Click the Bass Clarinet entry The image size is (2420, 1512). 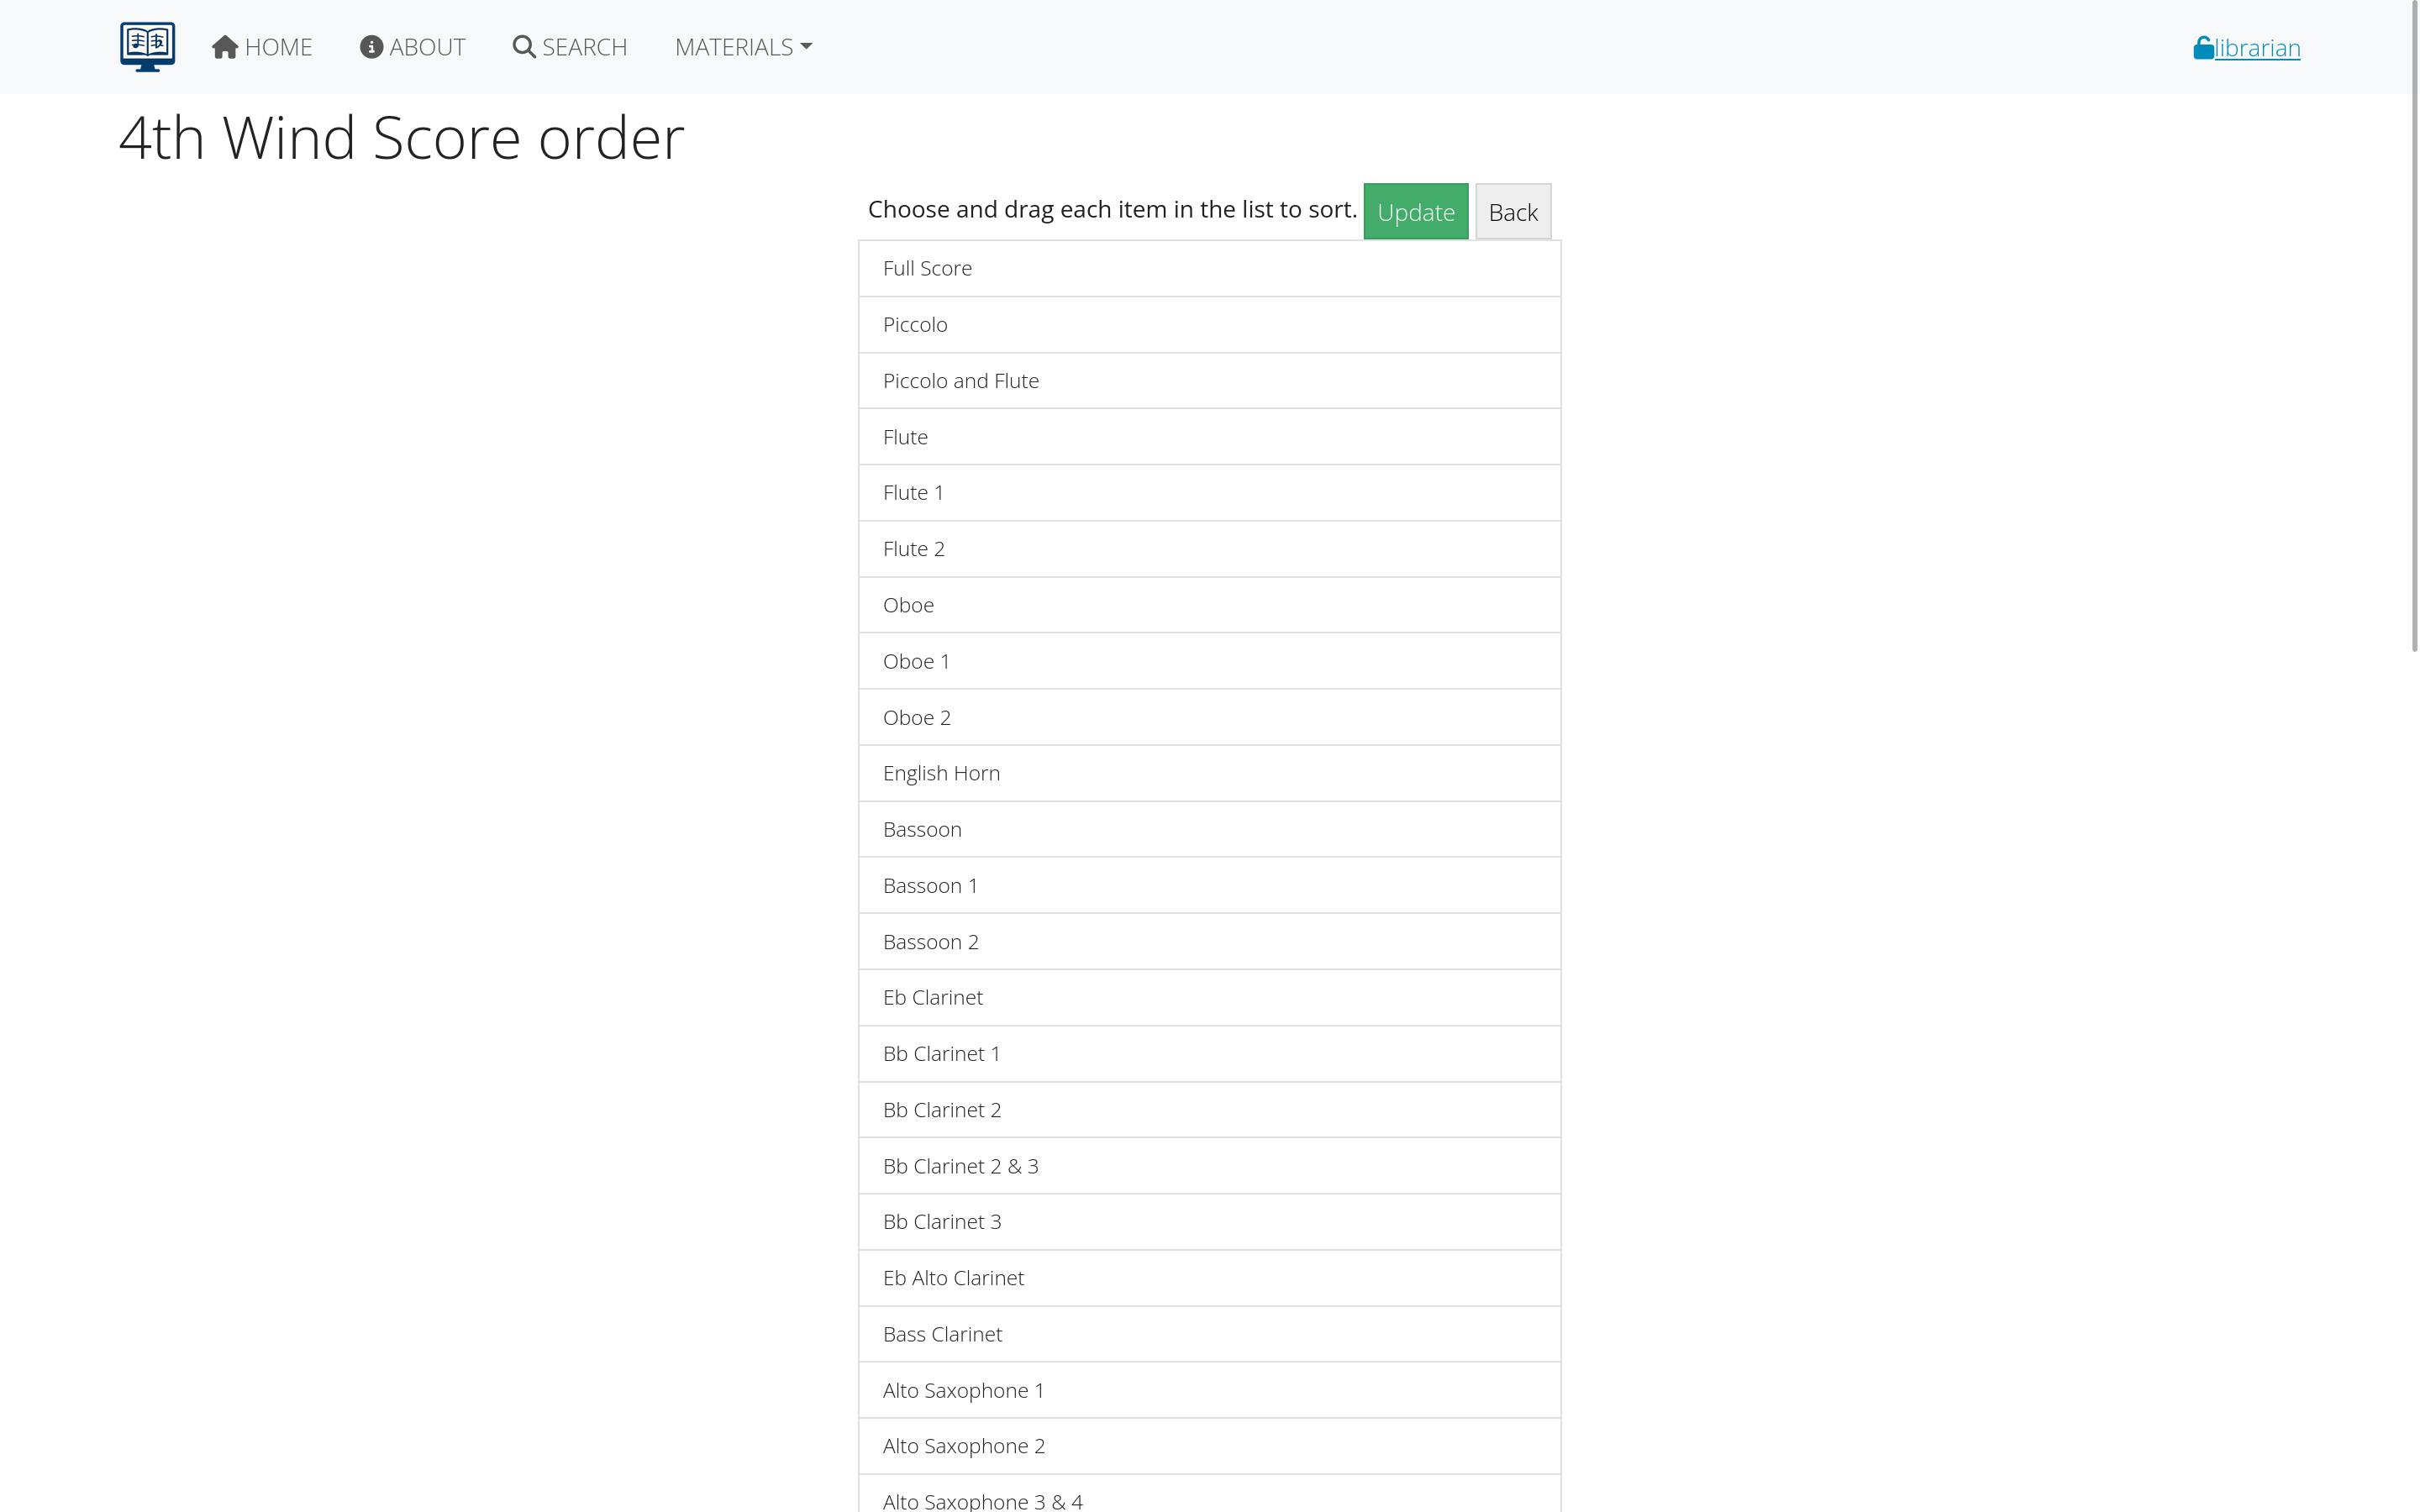1208,1334
